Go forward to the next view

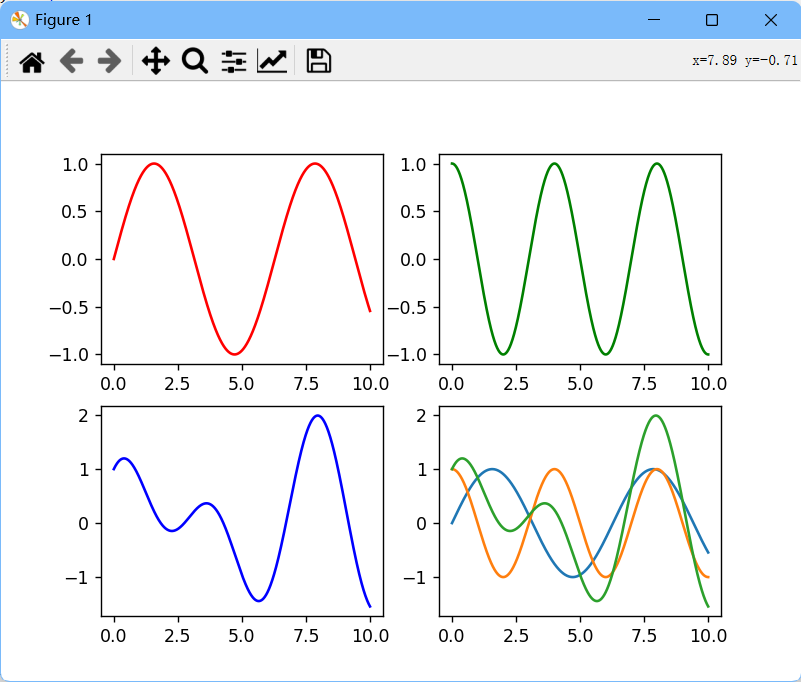point(109,61)
